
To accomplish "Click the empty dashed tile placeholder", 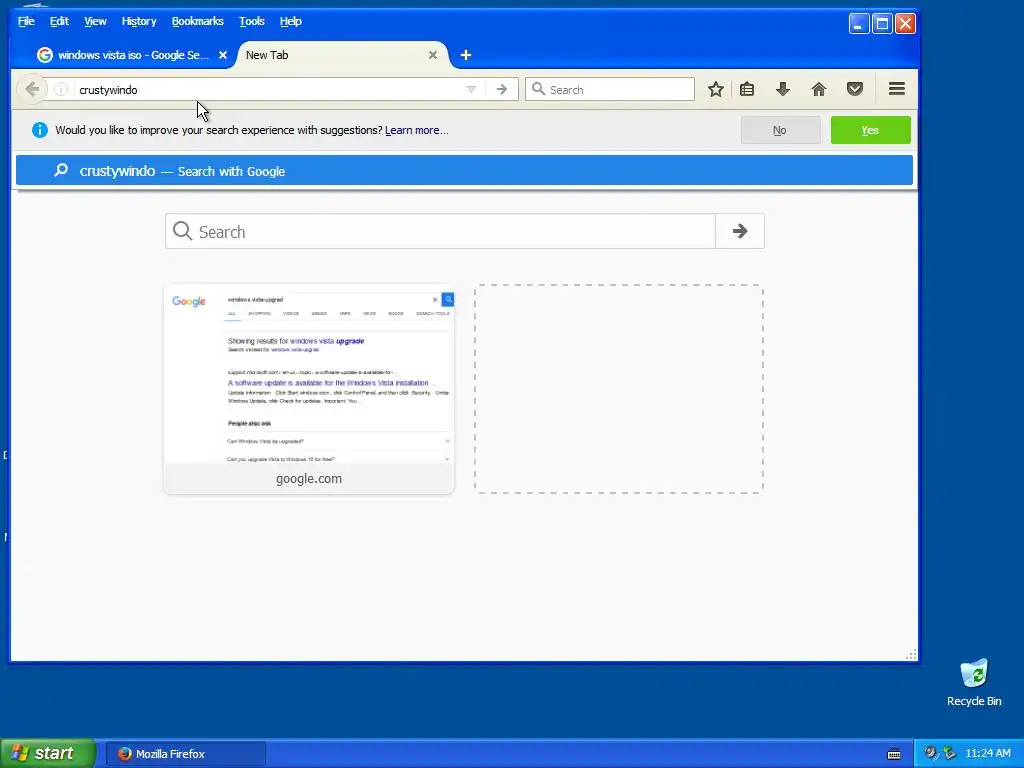I will pyautogui.click(x=618, y=389).
